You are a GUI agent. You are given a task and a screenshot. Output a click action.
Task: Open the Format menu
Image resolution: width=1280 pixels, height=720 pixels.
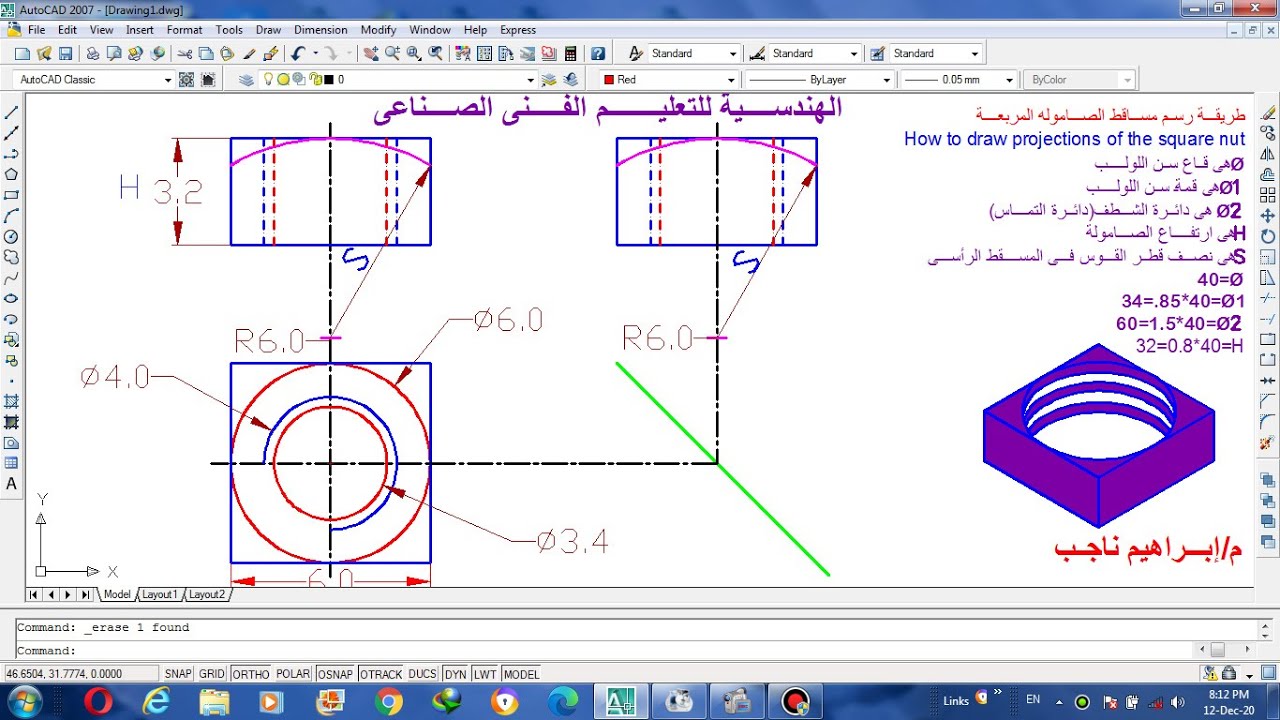(x=184, y=30)
